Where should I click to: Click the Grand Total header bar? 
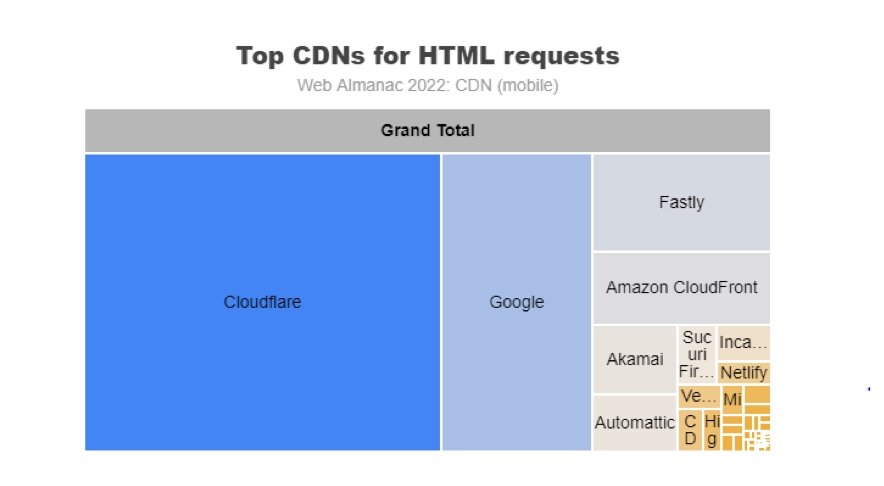click(x=427, y=131)
